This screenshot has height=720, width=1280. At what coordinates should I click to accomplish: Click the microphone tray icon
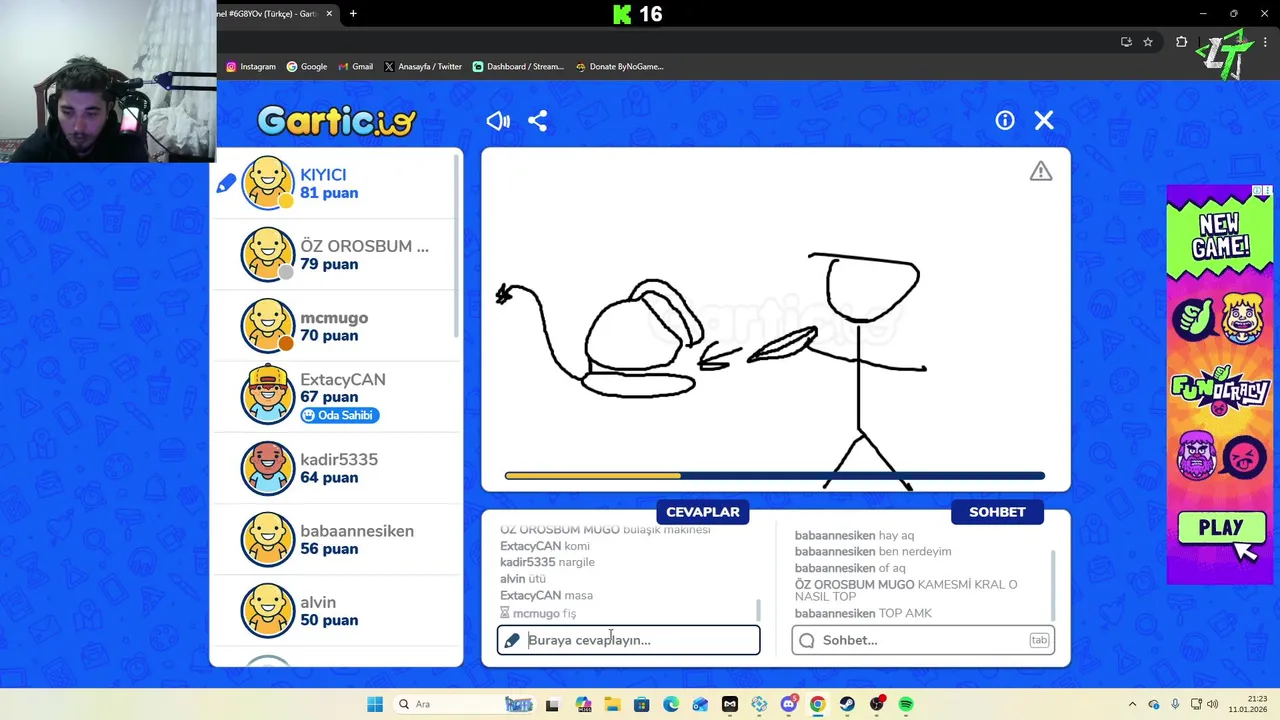(x=1175, y=704)
